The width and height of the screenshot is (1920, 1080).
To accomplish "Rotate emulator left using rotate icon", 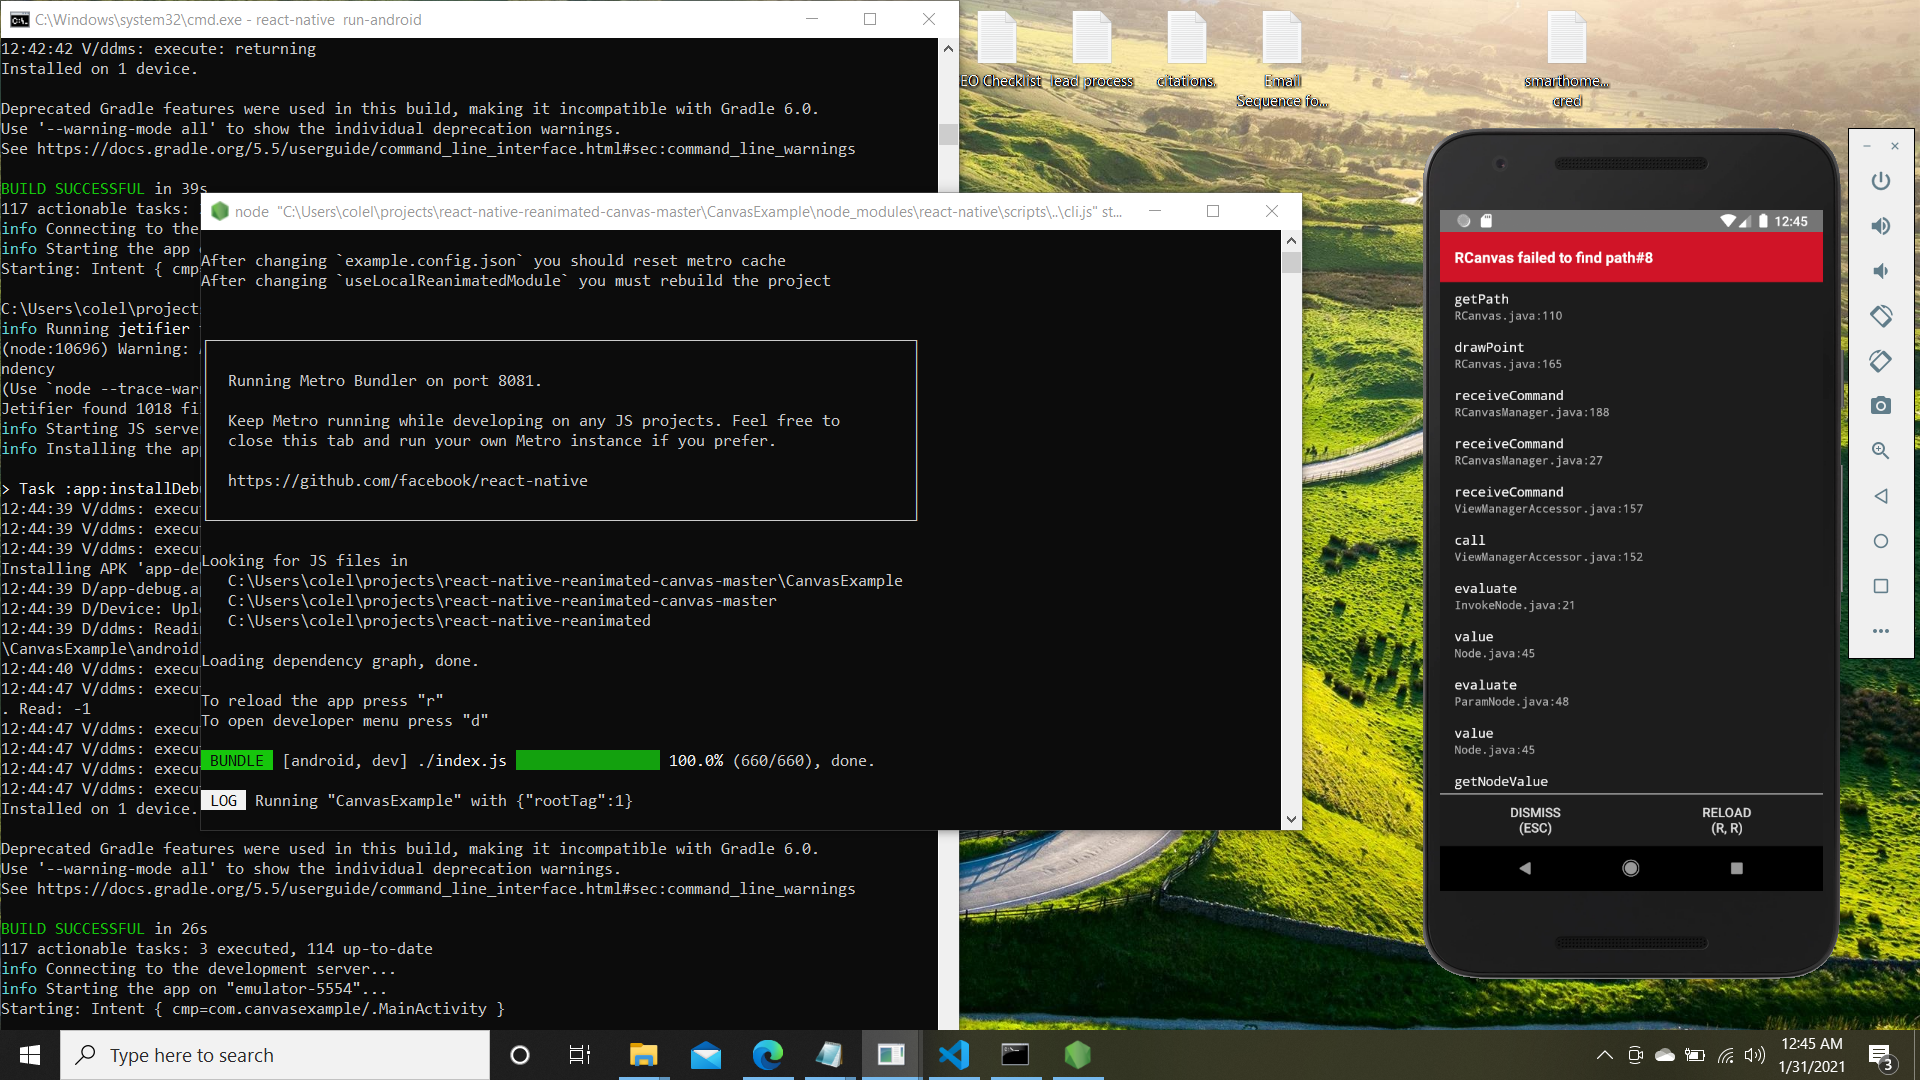I will coord(1880,316).
